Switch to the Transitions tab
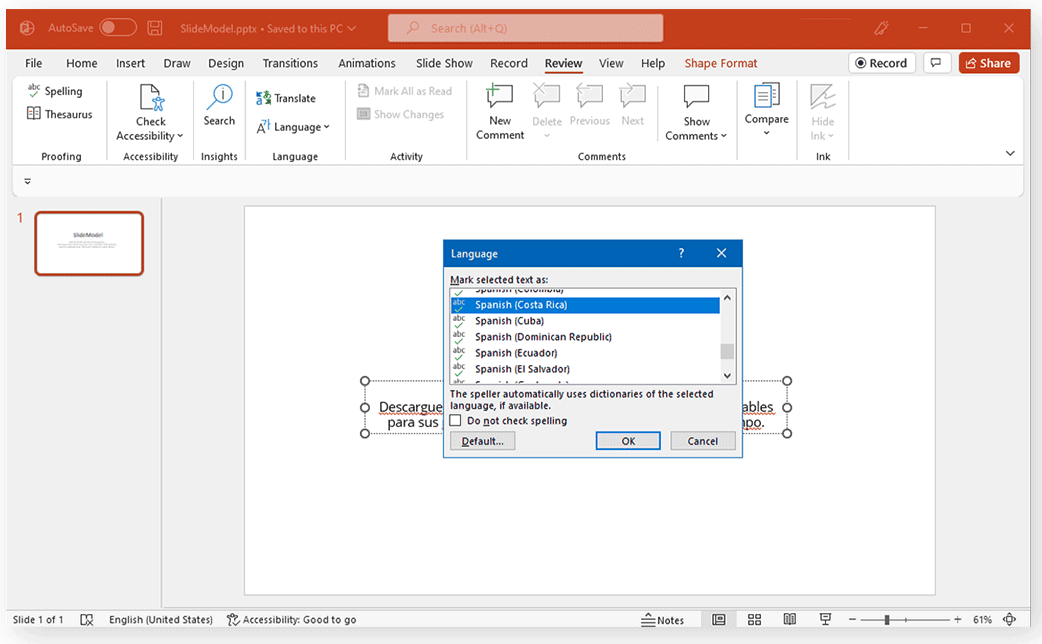The image size is (1042, 644). 290,63
